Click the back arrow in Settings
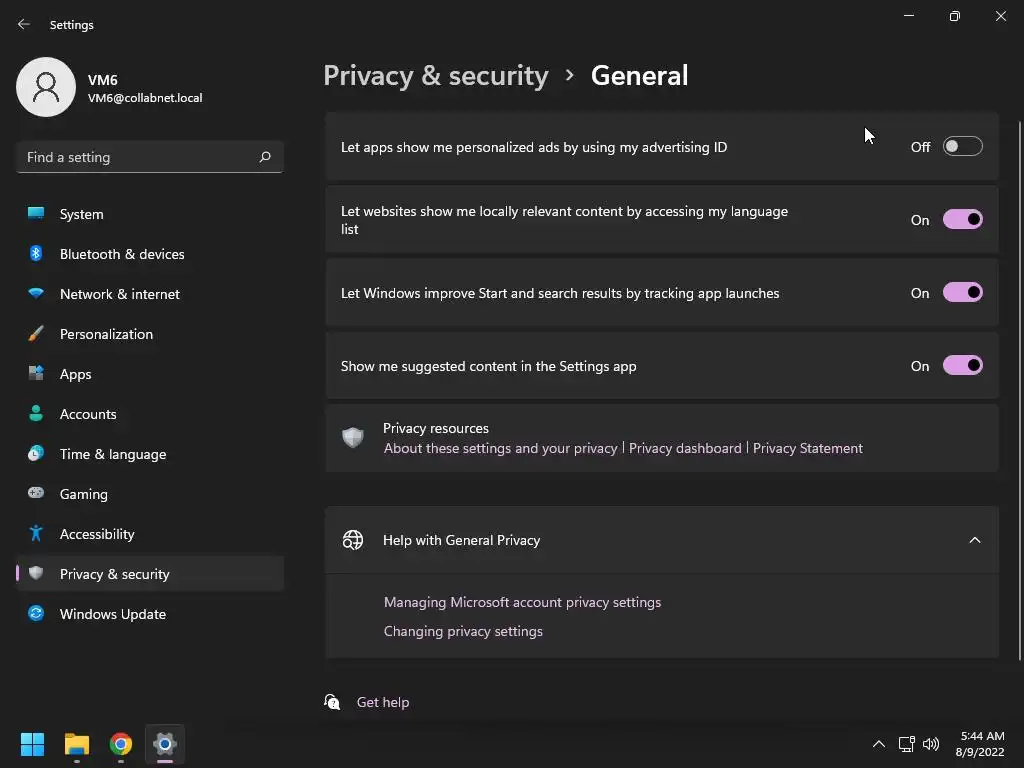The image size is (1024, 768). tap(24, 24)
